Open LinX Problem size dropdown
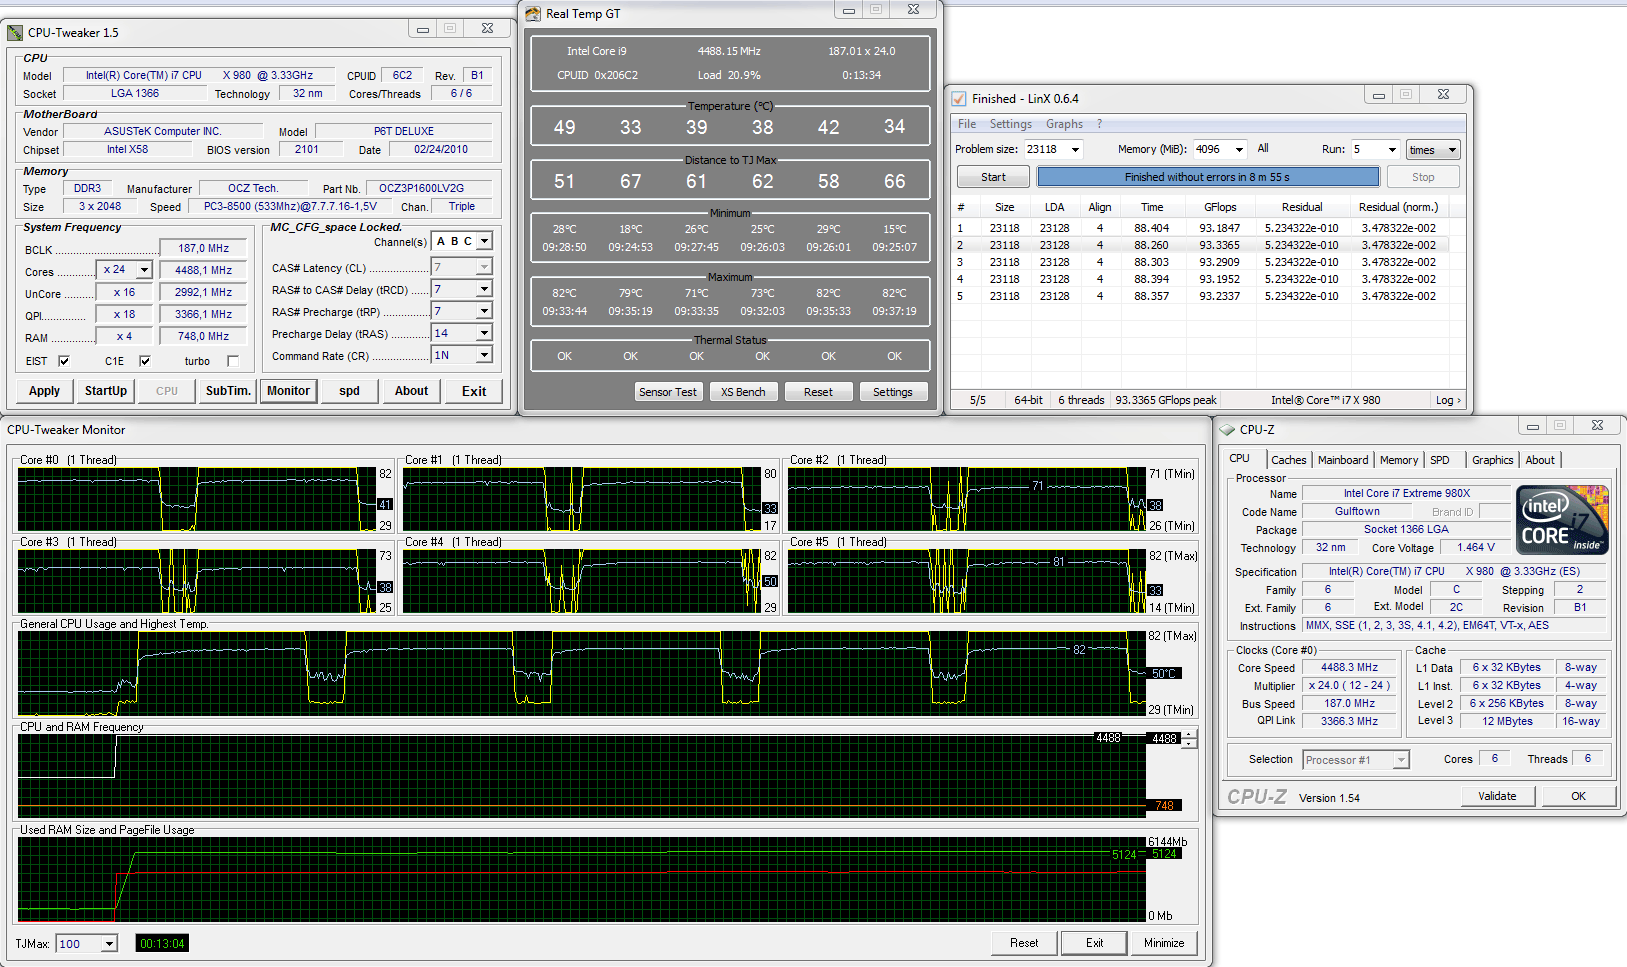Screen dimensions: 1627x967 (x=1075, y=149)
